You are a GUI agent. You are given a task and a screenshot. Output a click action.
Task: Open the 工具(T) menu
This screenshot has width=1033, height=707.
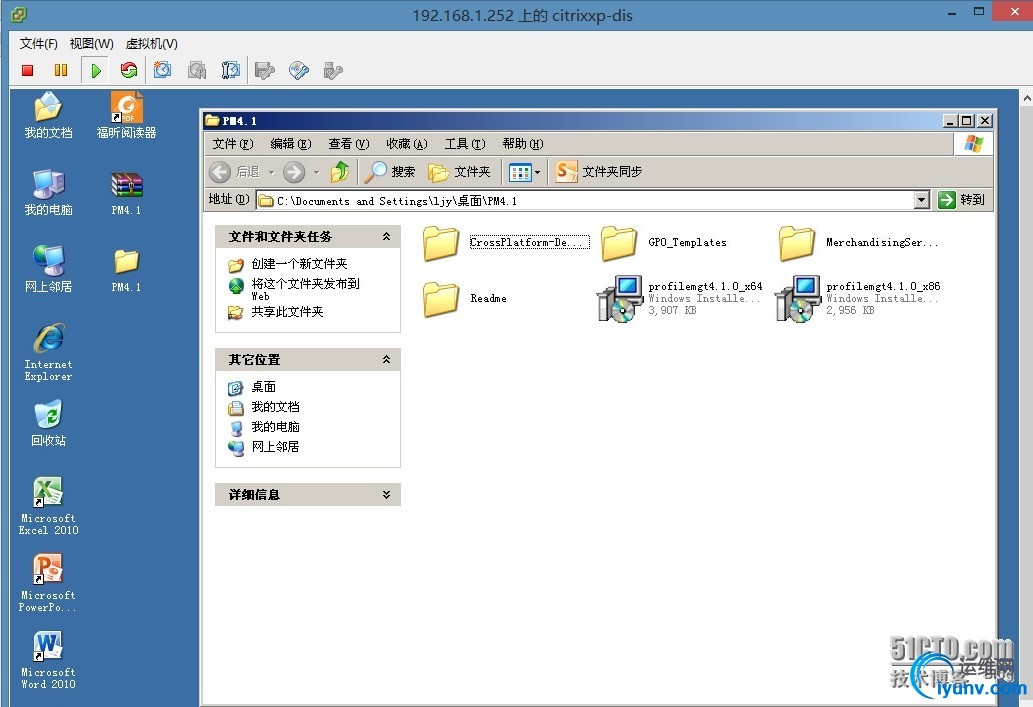click(464, 144)
